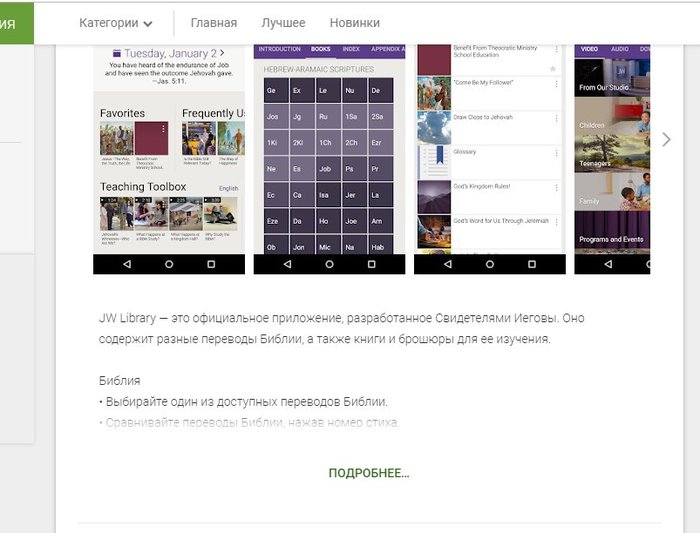This screenshot has height=533, width=700.
Task: Open the Лучшее section
Action: [283, 23]
